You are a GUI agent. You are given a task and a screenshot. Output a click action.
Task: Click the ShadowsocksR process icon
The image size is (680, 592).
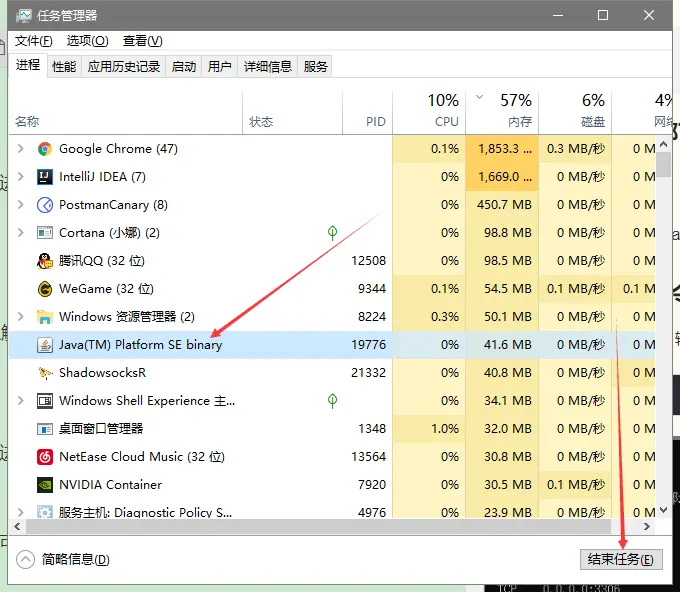(45, 373)
